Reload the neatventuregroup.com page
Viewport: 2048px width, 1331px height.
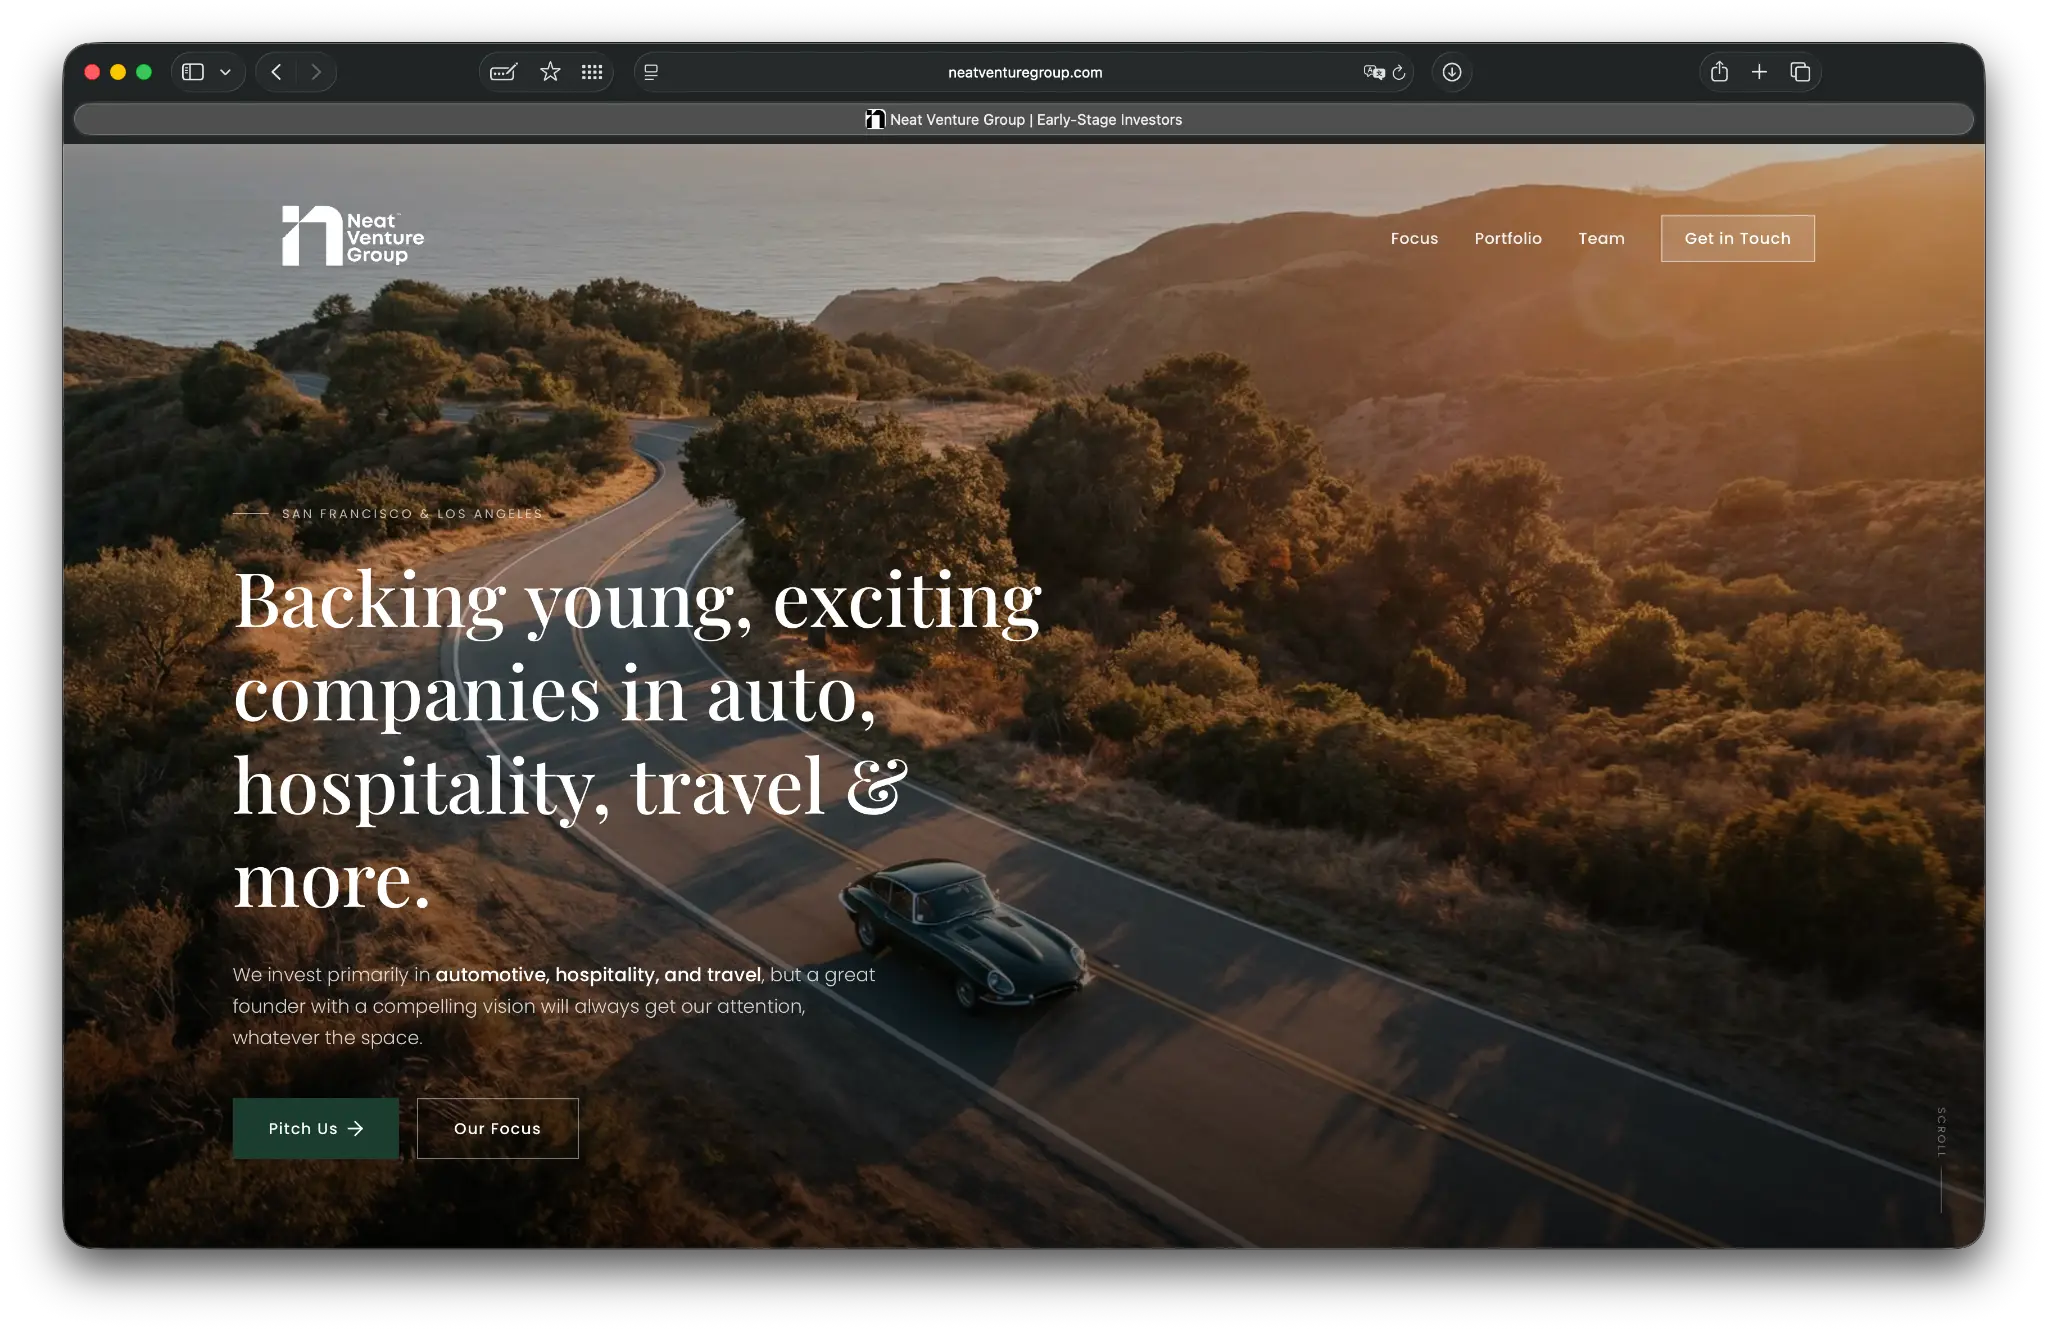1398,71
